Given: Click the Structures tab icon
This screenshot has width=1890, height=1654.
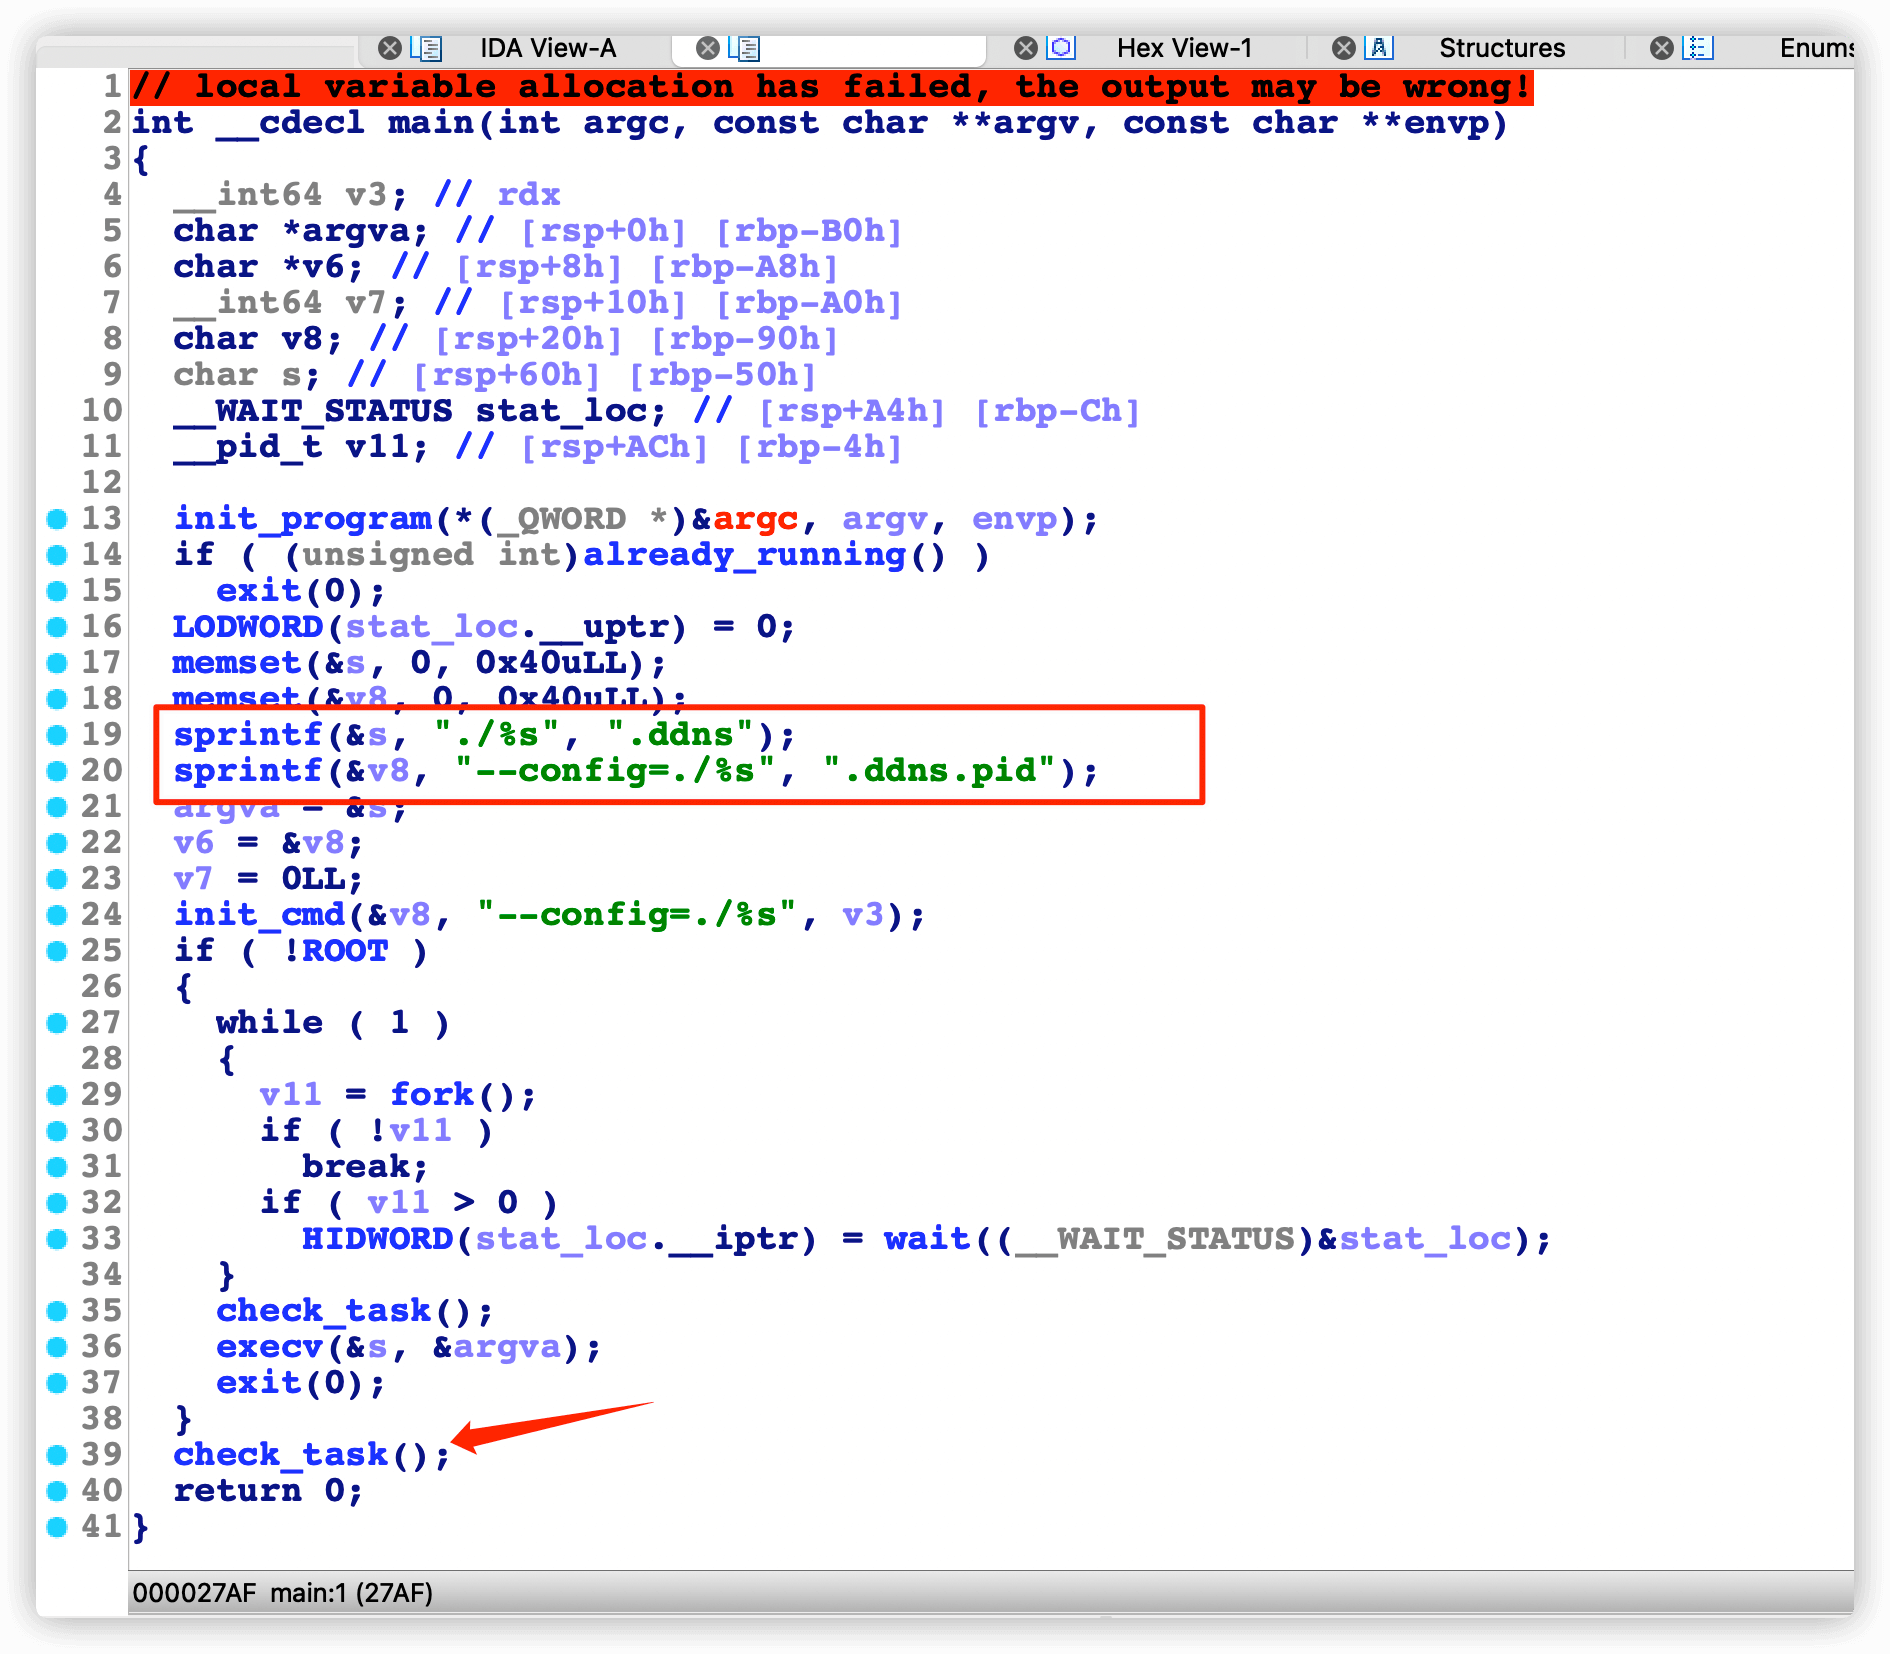Looking at the screenshot, I should [1380, 48].
